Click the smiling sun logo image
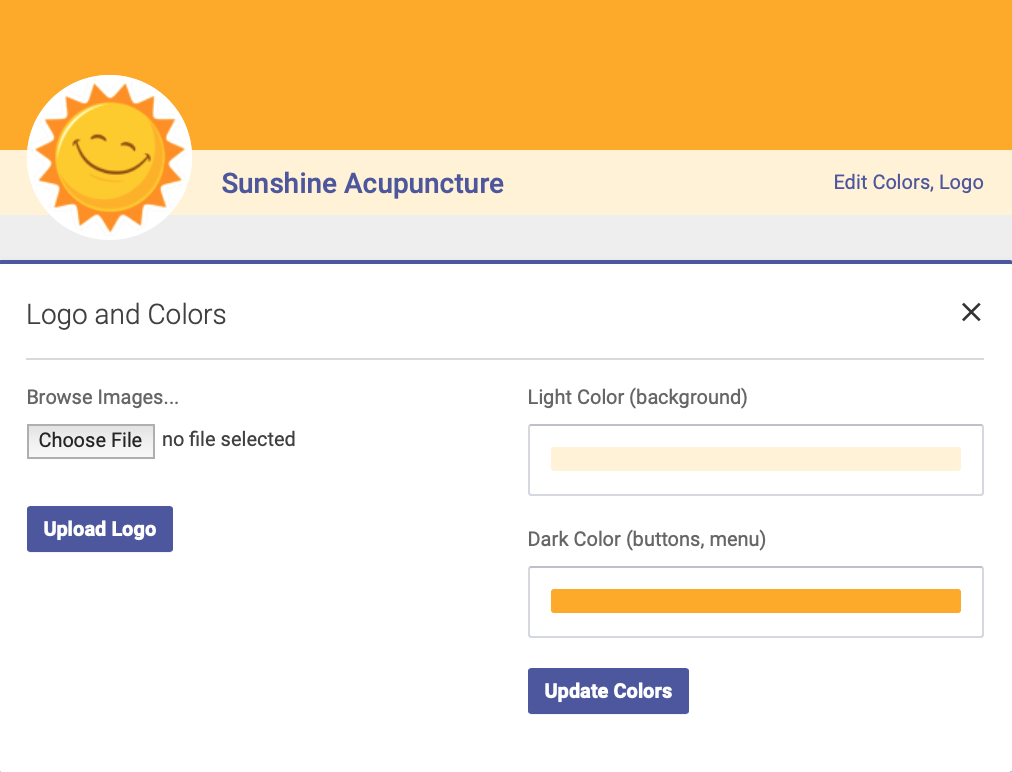1012x772 pixels. coord(110,157)
